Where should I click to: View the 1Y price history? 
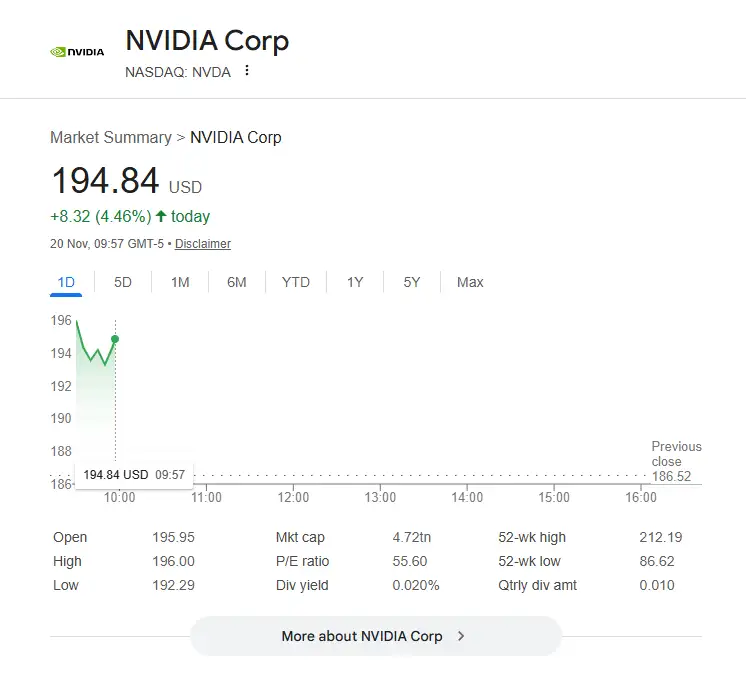click(355, 282)
